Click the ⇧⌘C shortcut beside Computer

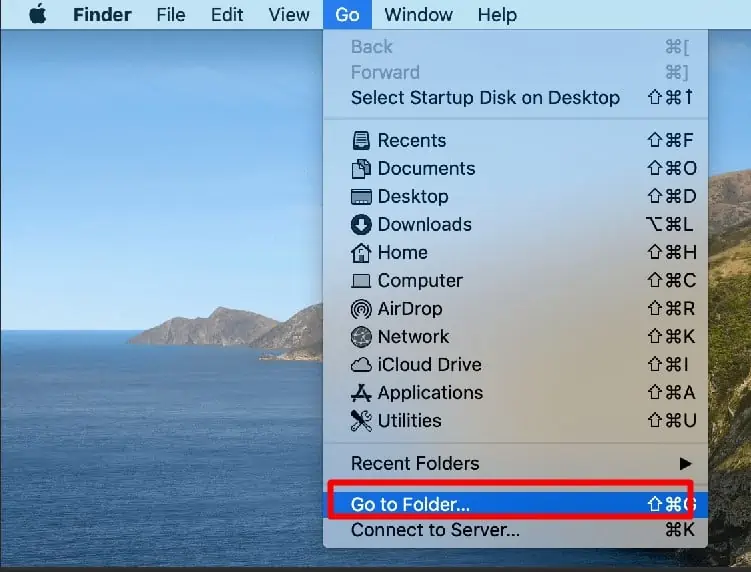[671, 281]
